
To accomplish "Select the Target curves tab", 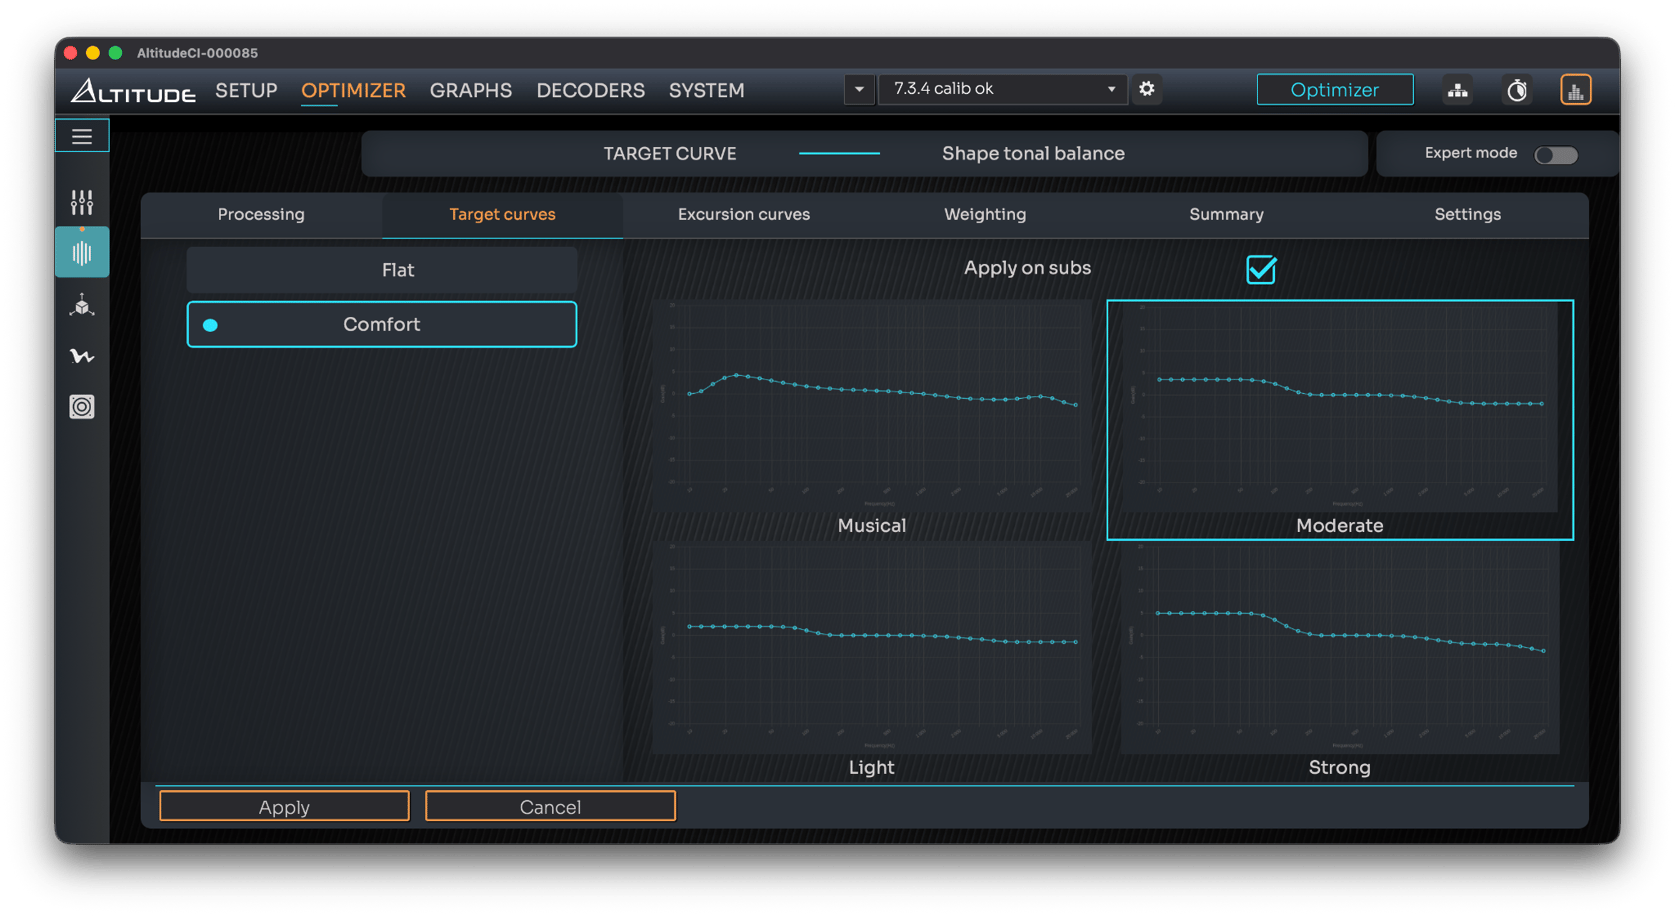I will coord(502,215).
